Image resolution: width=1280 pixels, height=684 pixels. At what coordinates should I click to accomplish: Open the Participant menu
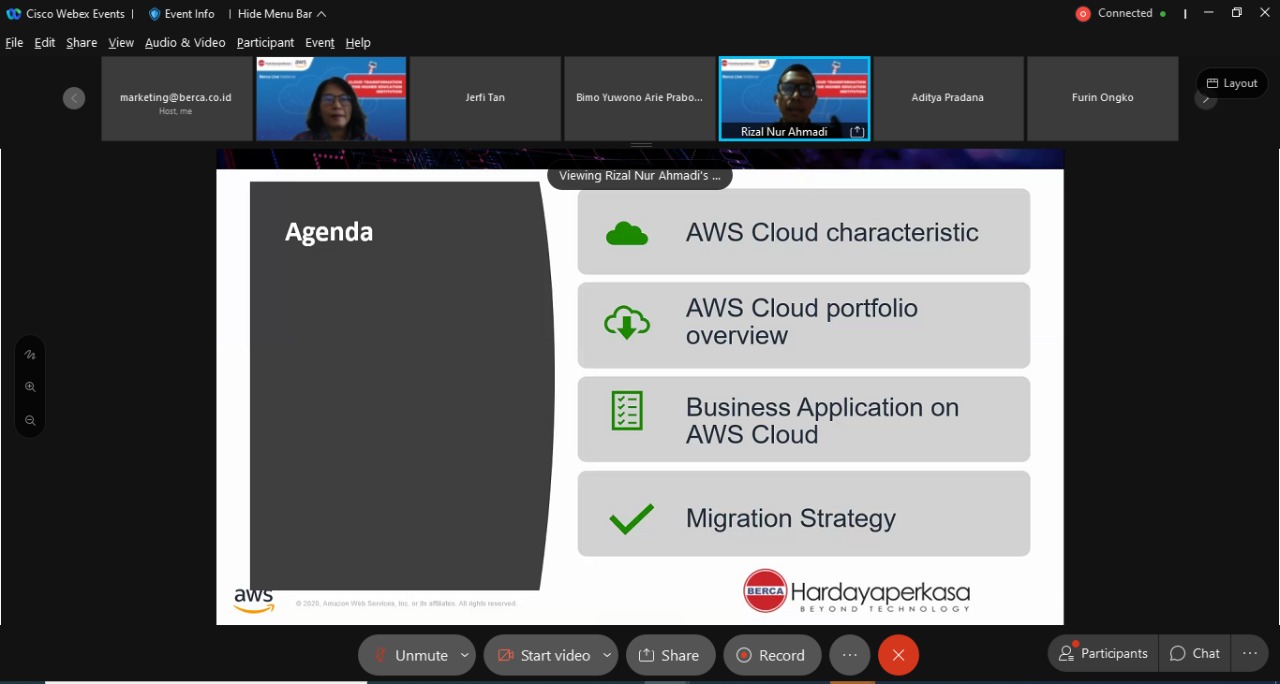pos(265,43)
